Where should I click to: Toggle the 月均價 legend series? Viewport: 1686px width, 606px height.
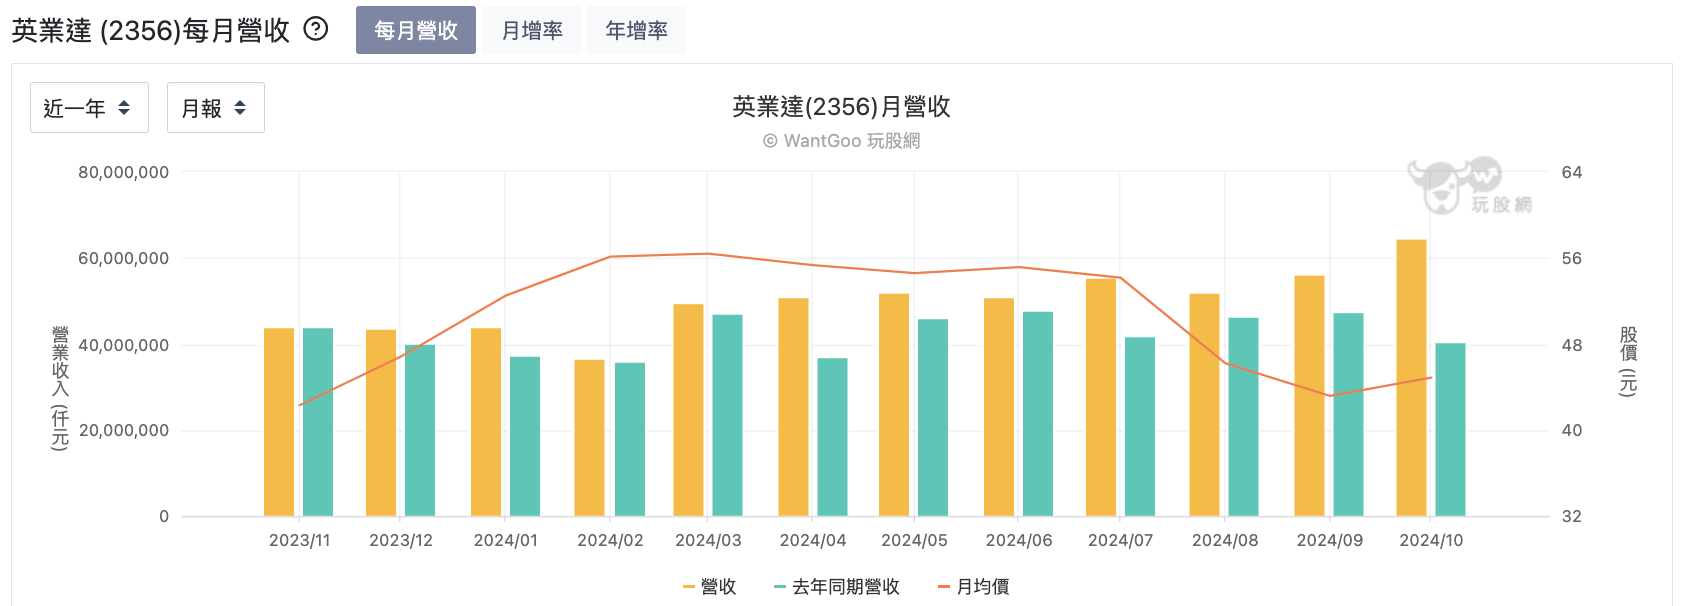click(974, 587)
